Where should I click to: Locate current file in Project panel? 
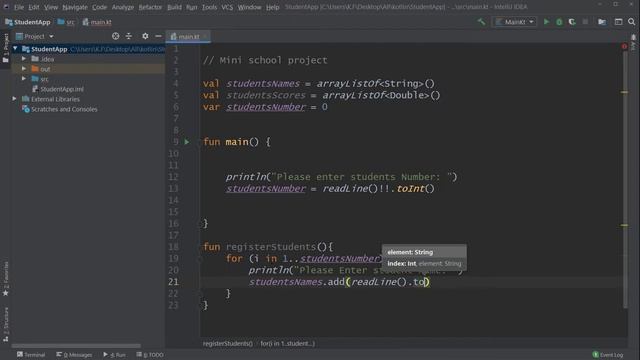(x=116, y=36)
